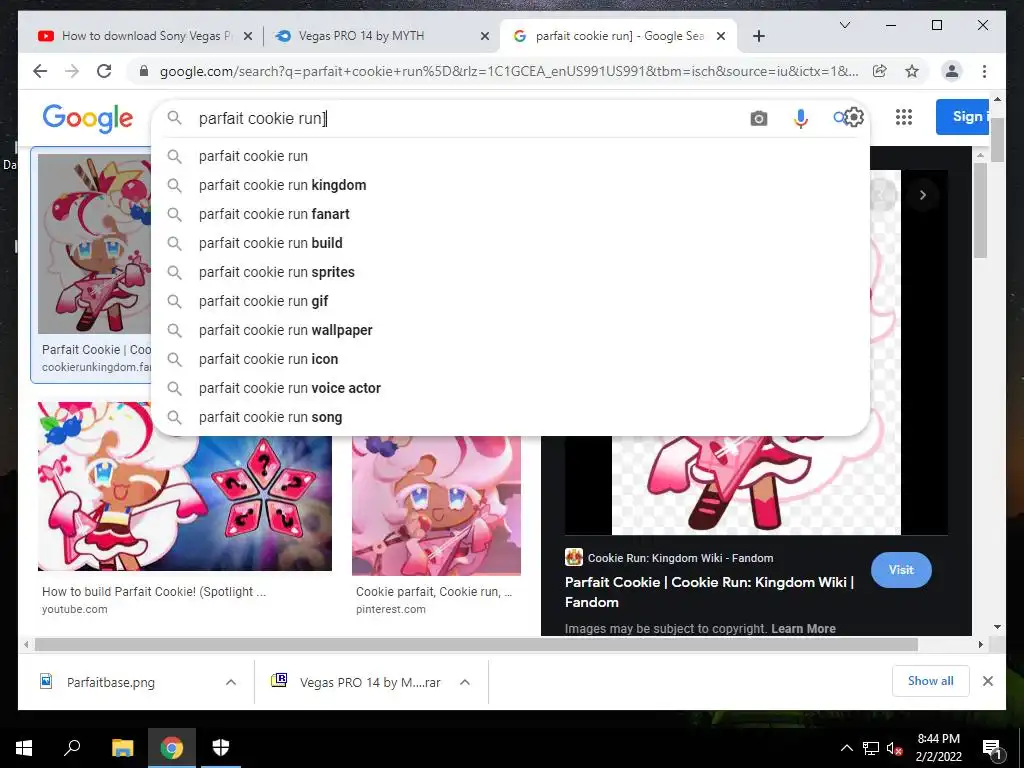The width and height of the screenshot is (1024, 768).
Task: Open the Google apps grid
Action: [x=904, y=117]
